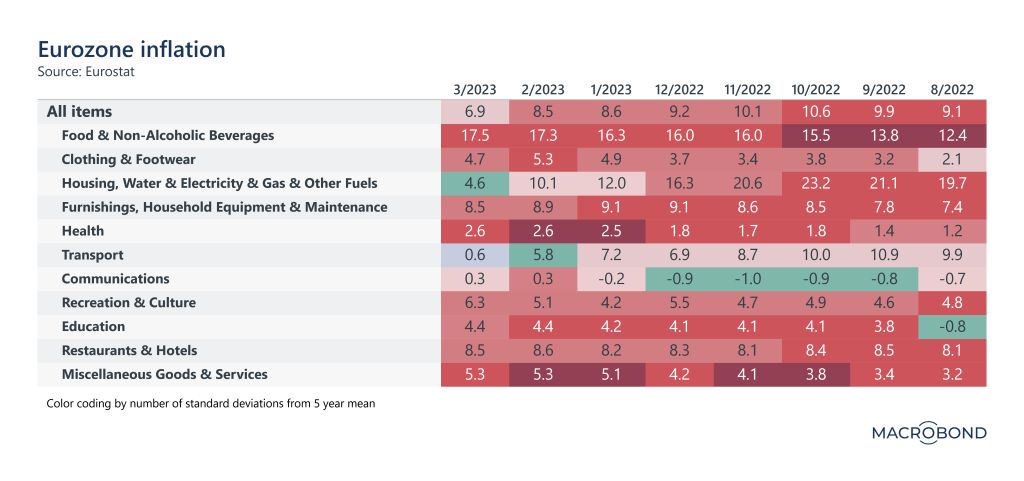Click the Source: Eurostat text

pos(84,71)
